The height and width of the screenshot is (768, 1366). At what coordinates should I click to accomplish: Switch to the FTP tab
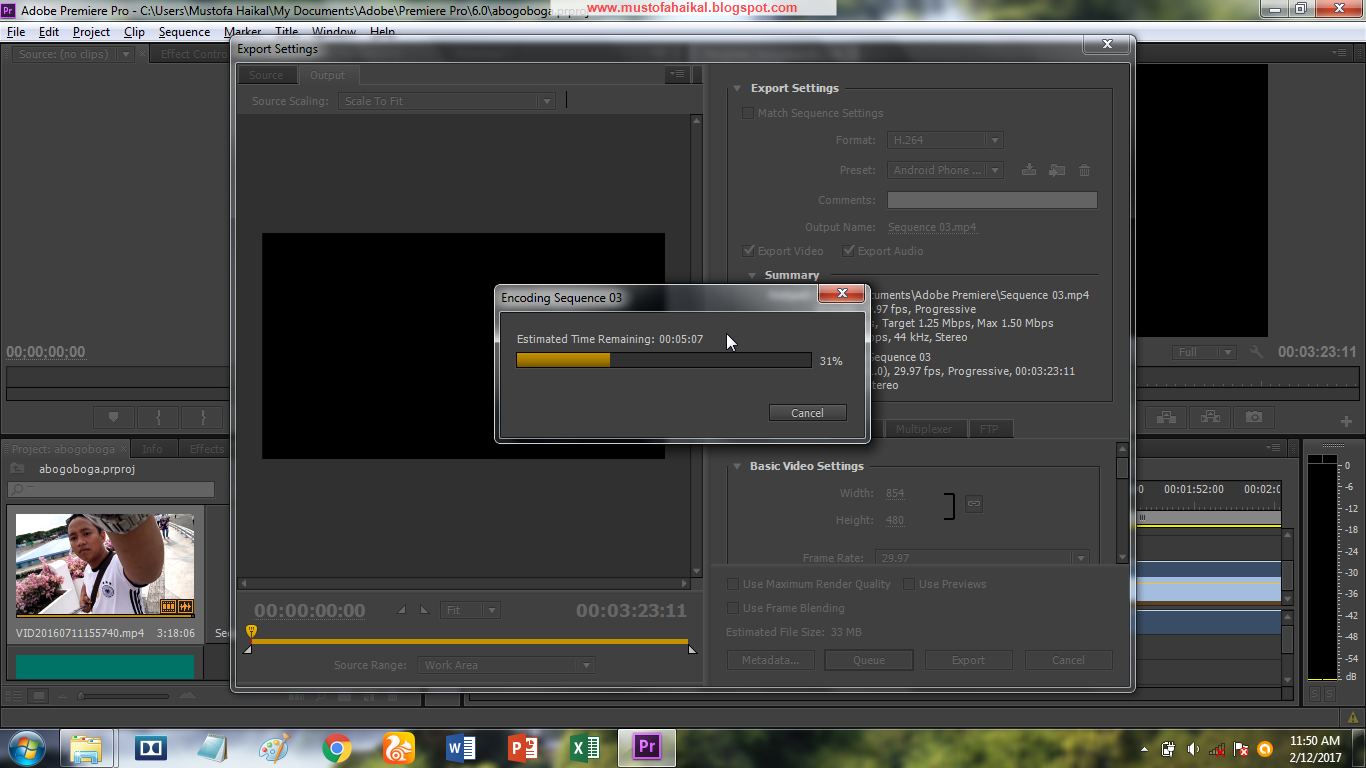click(989, 429)
